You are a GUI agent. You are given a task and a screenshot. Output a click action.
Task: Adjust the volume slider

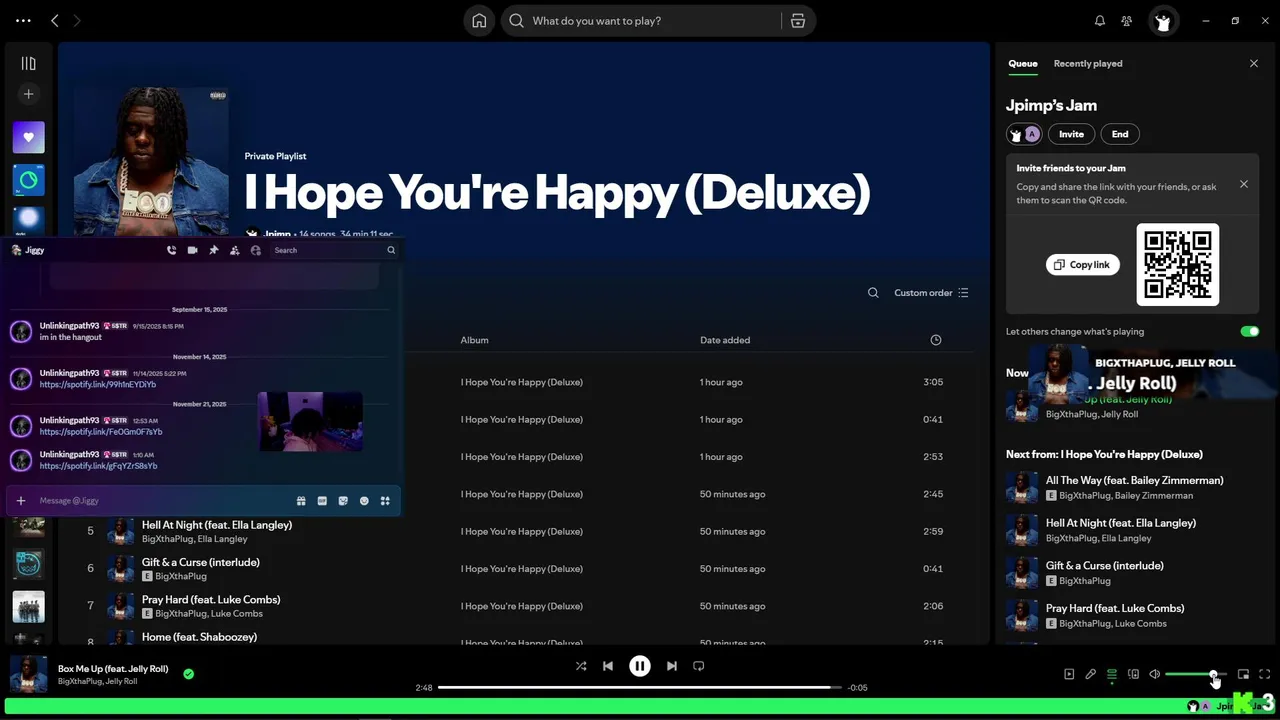[1196, 674]
